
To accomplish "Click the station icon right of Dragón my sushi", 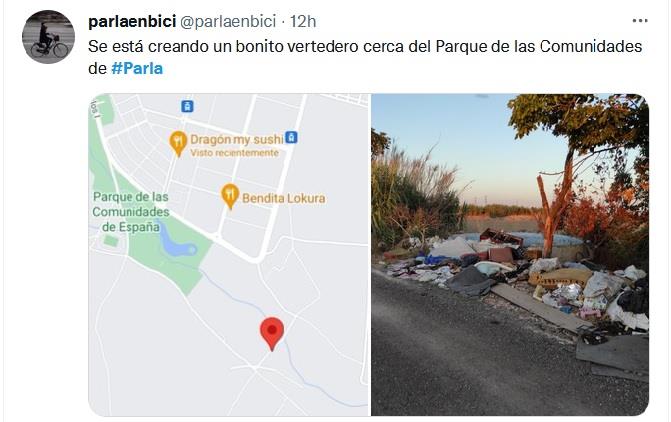I will 291,137.
